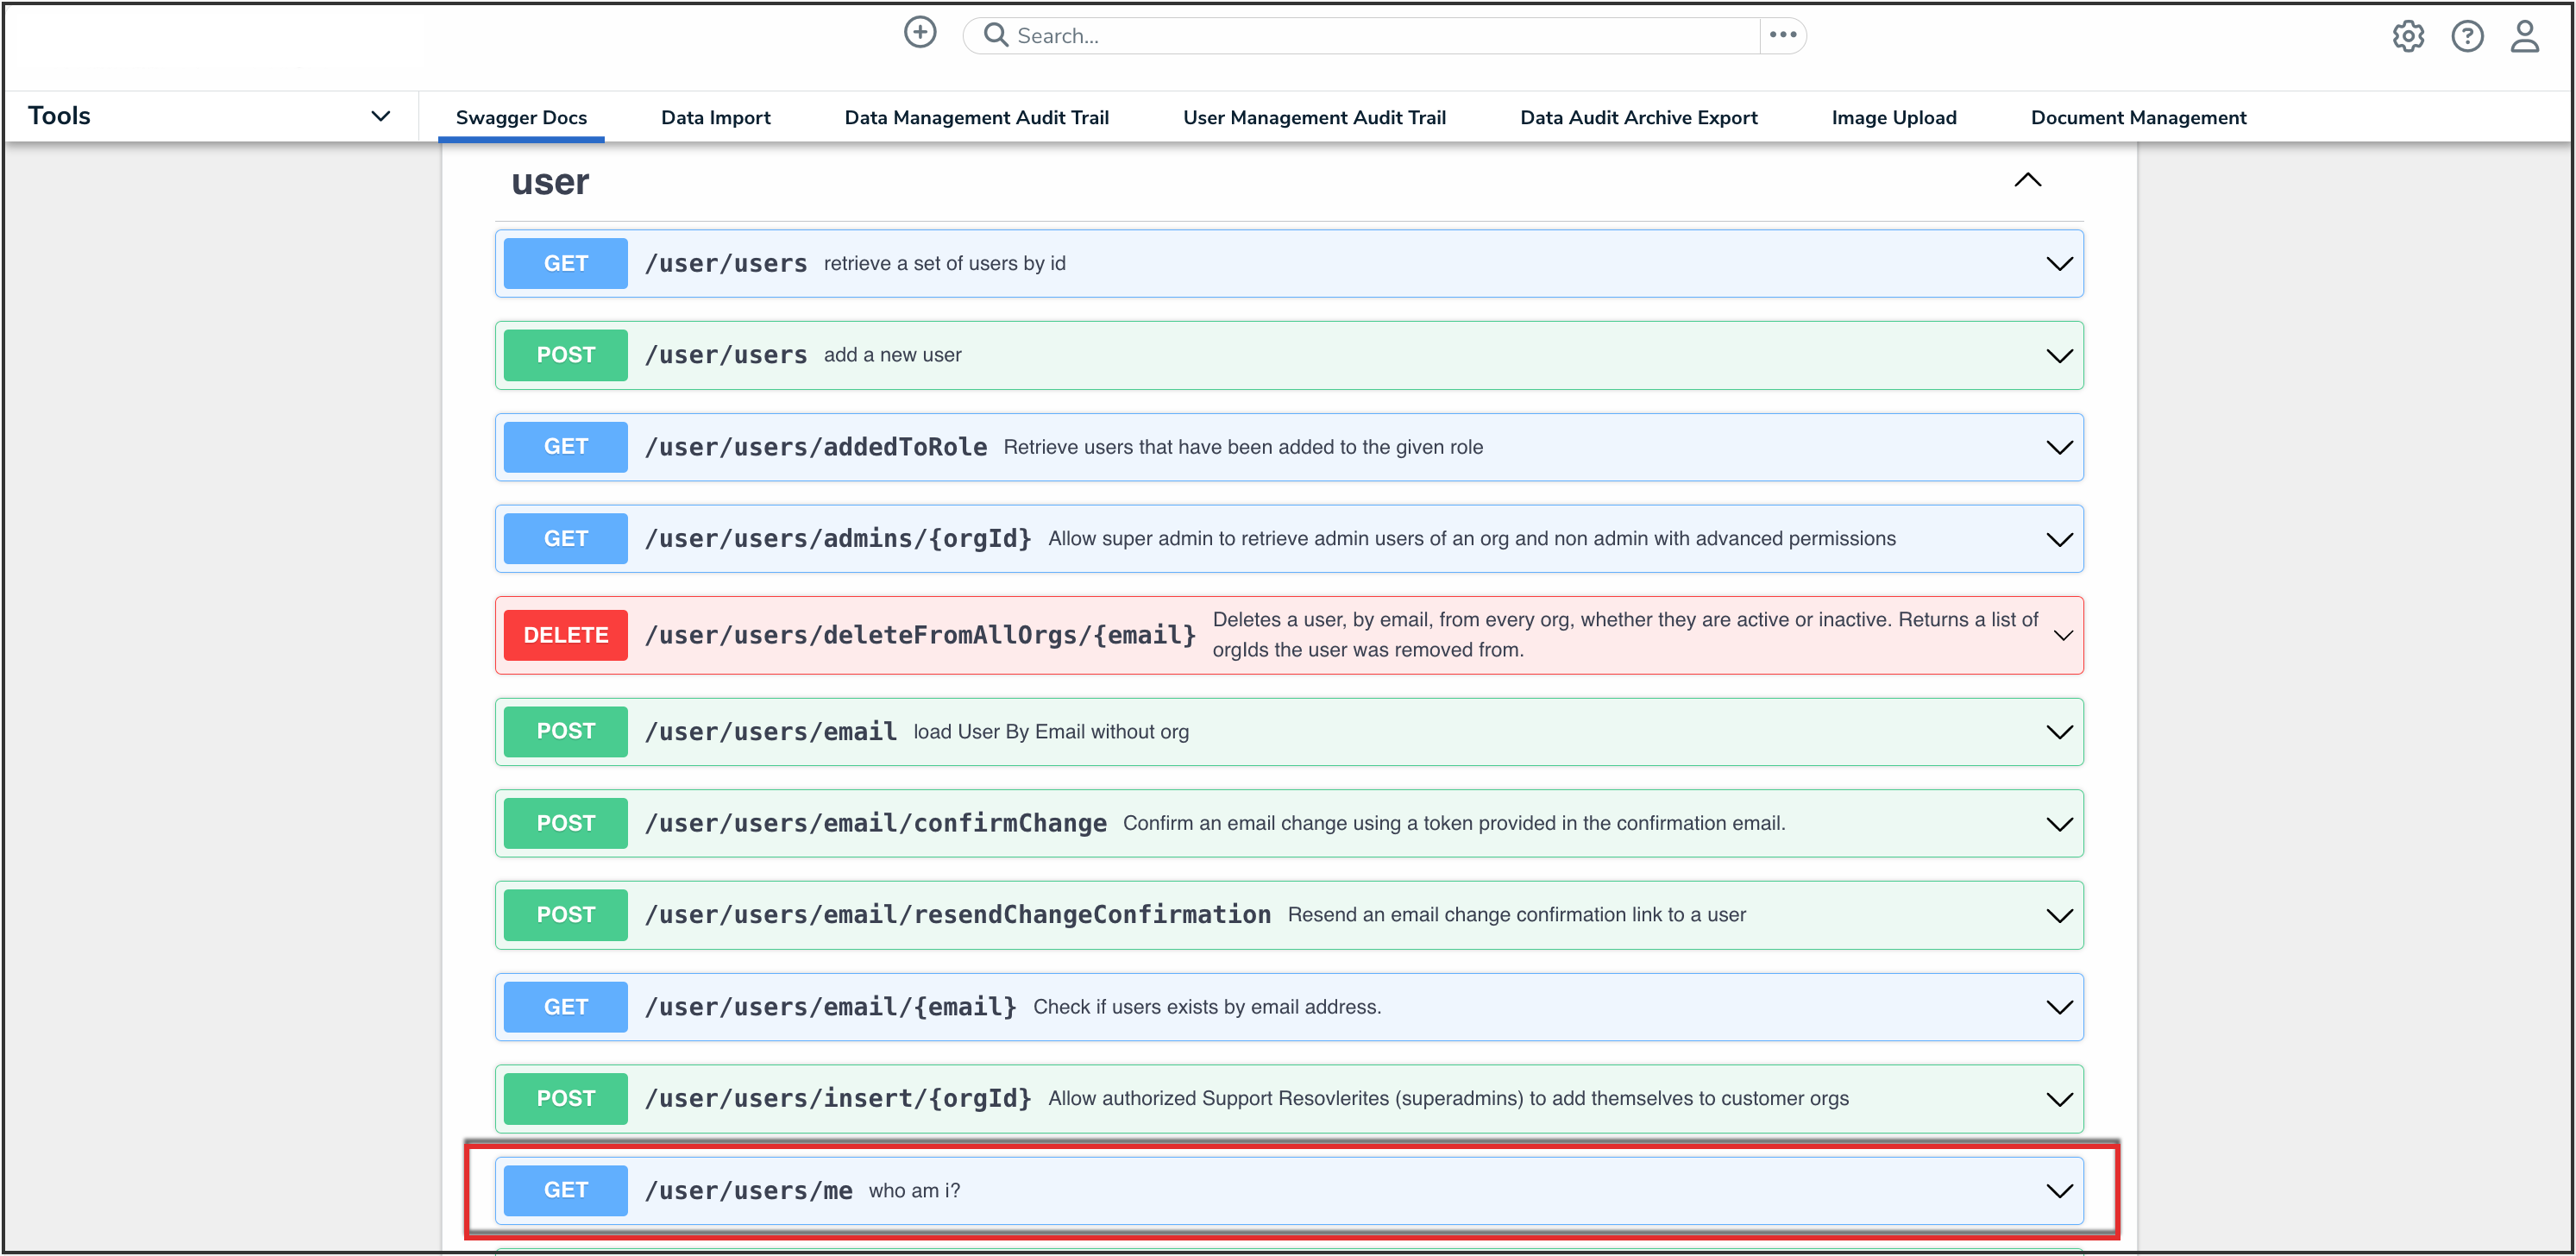Viewport: 2576px width, 1256px height.
Task: Click the help question mark icon
Action: coord(2467,36)
